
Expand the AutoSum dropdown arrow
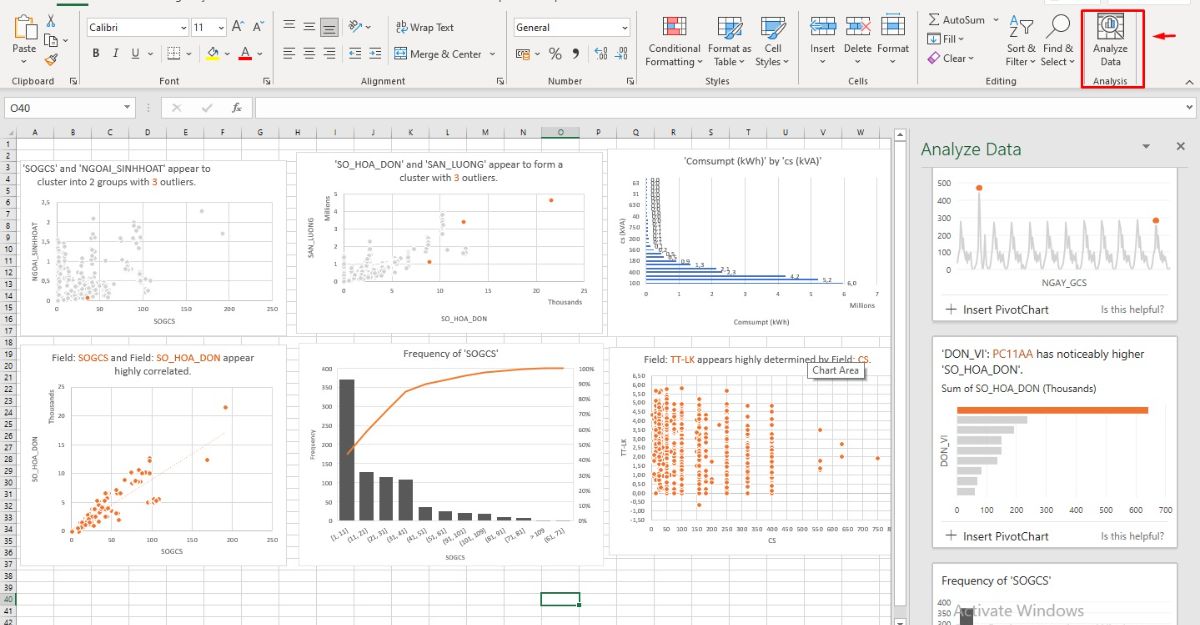point(994,20)
